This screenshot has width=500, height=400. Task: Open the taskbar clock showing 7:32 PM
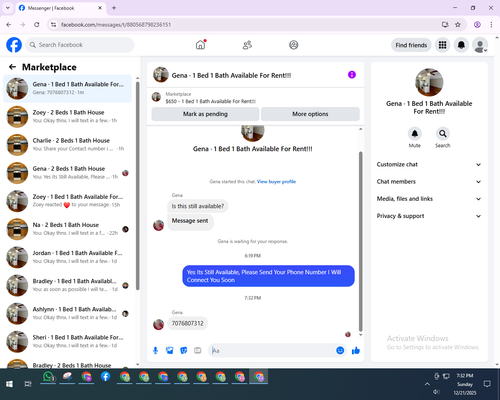465,384
